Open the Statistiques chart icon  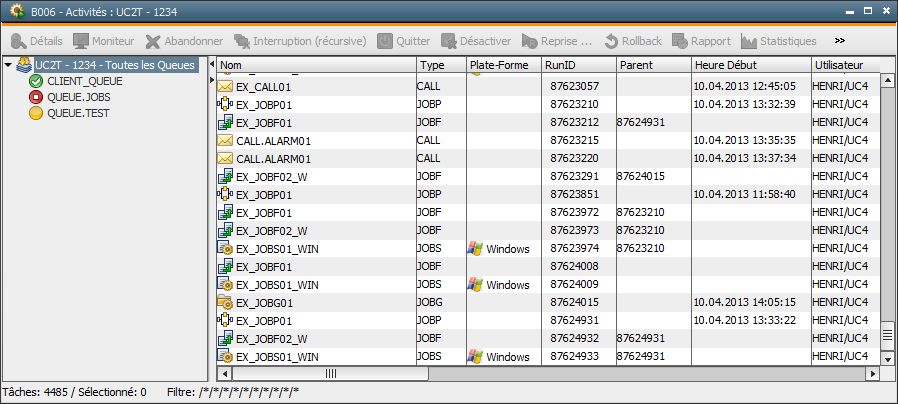749,41
